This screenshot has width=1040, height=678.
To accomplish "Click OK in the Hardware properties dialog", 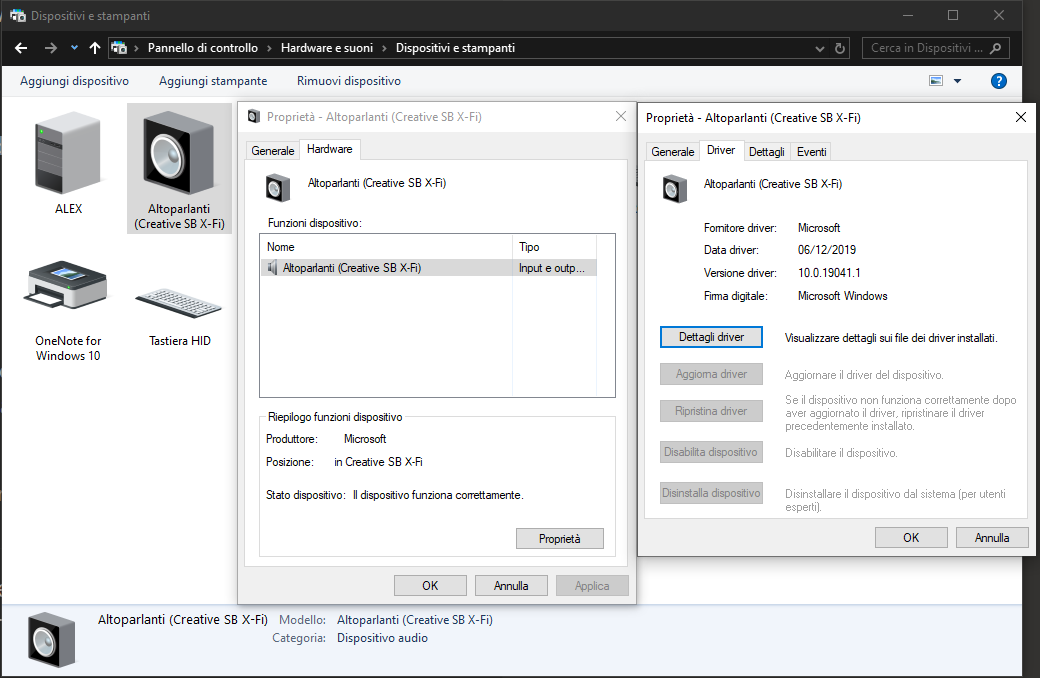I will (x=430, y=586).
